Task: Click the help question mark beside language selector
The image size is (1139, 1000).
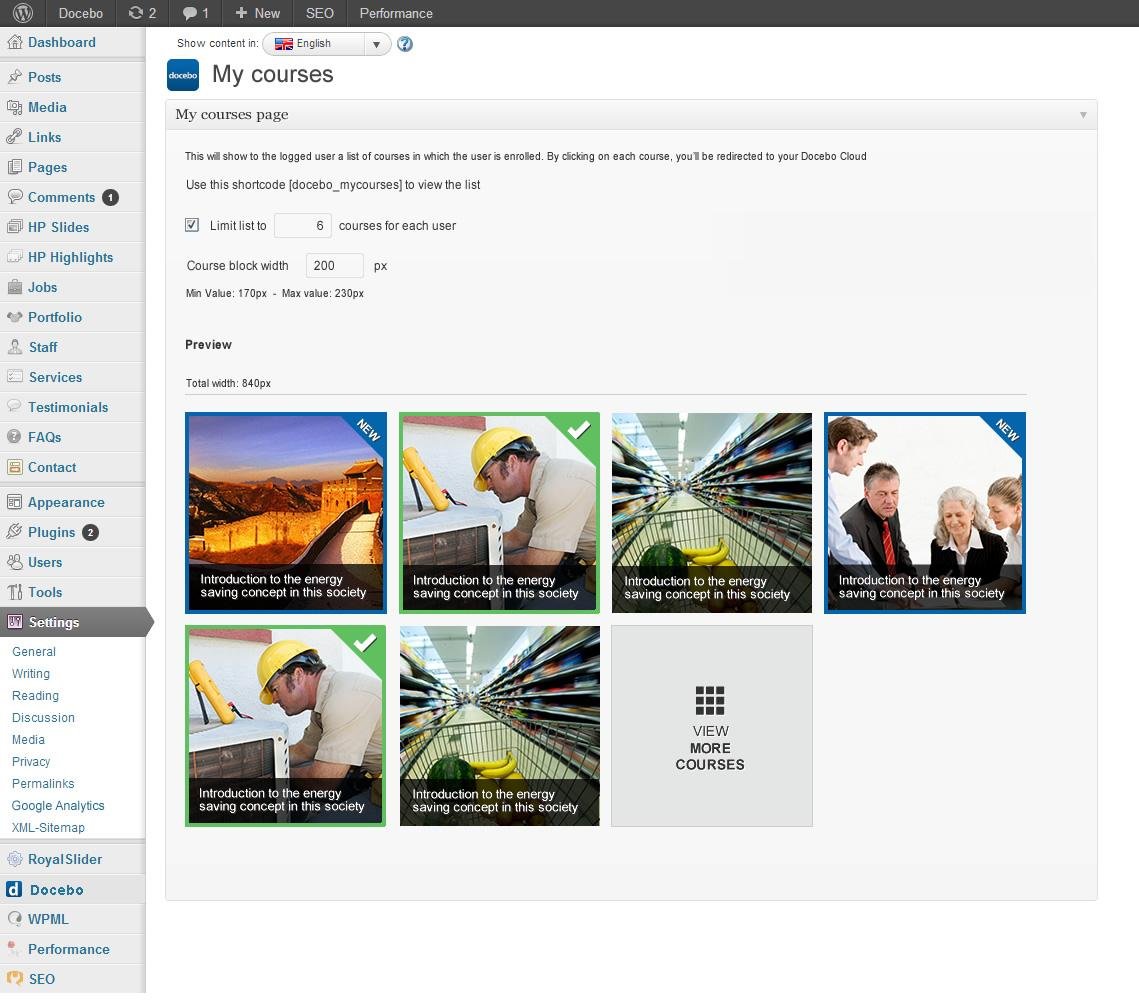Action: pyautogui.click(x=404, y=44)
